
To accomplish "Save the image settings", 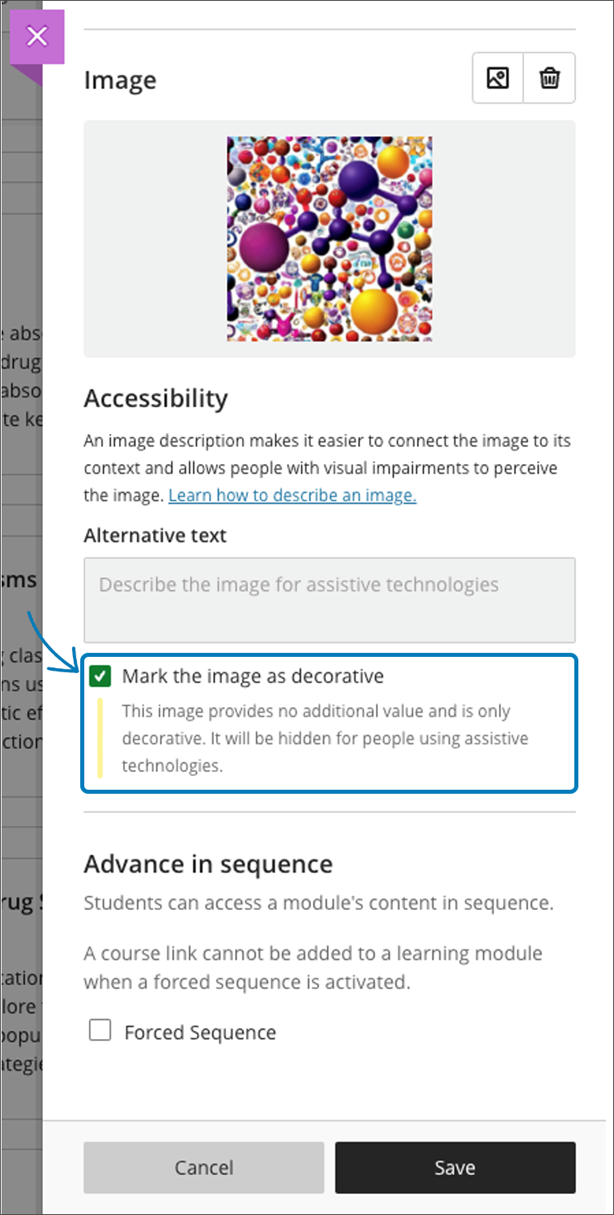I will [455, 1167].
